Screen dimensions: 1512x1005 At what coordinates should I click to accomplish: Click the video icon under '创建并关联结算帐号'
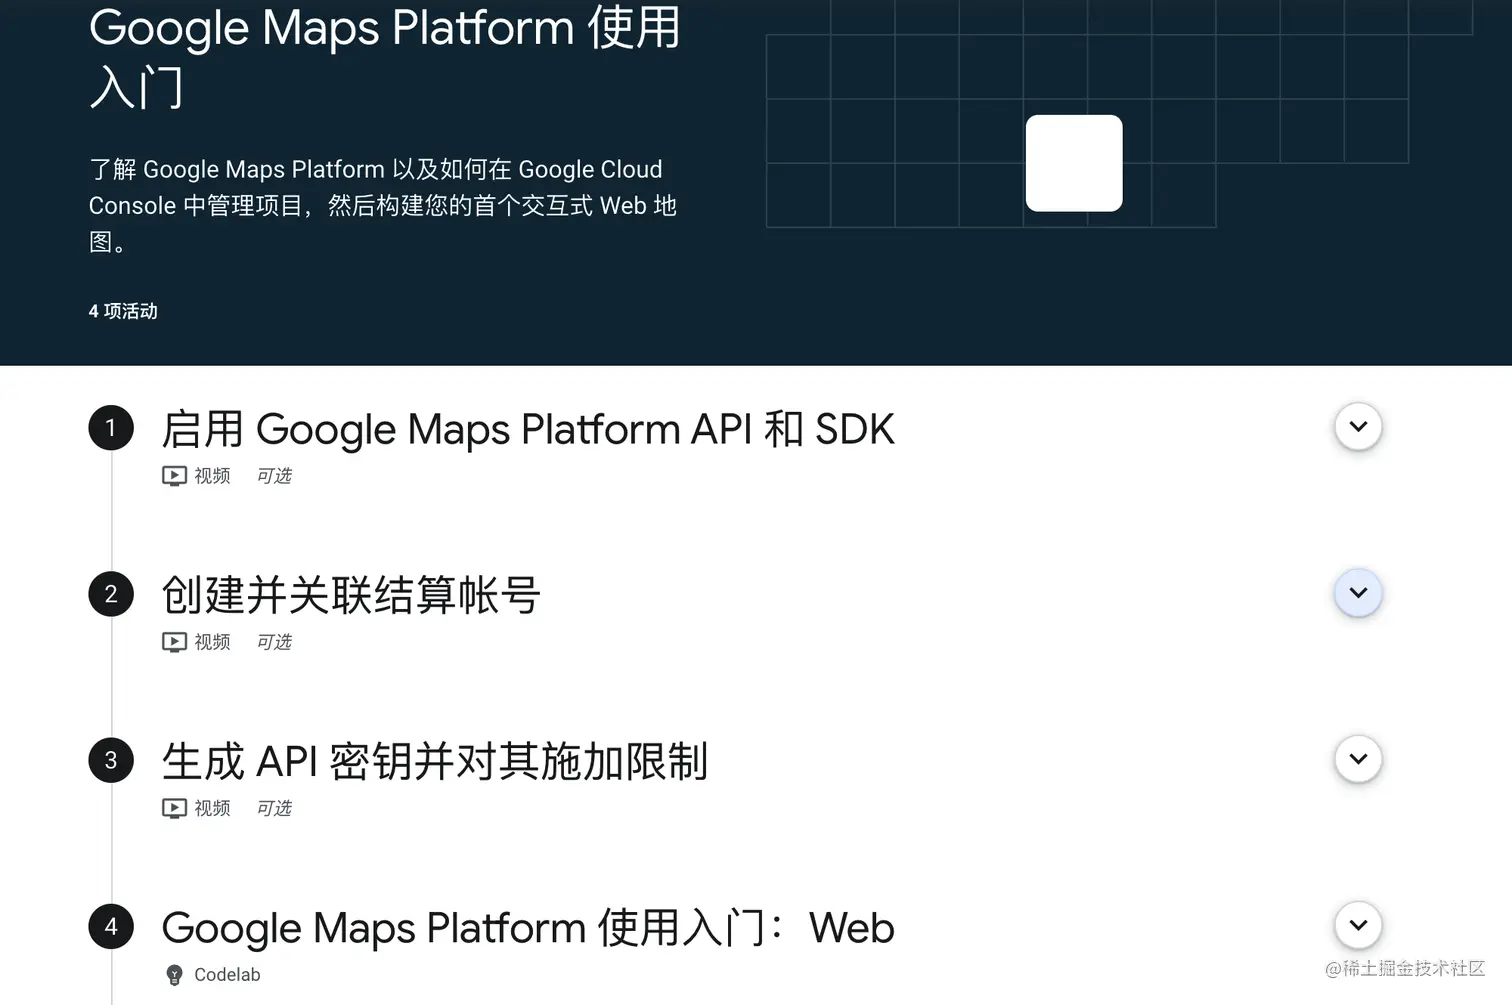(174, 642)
